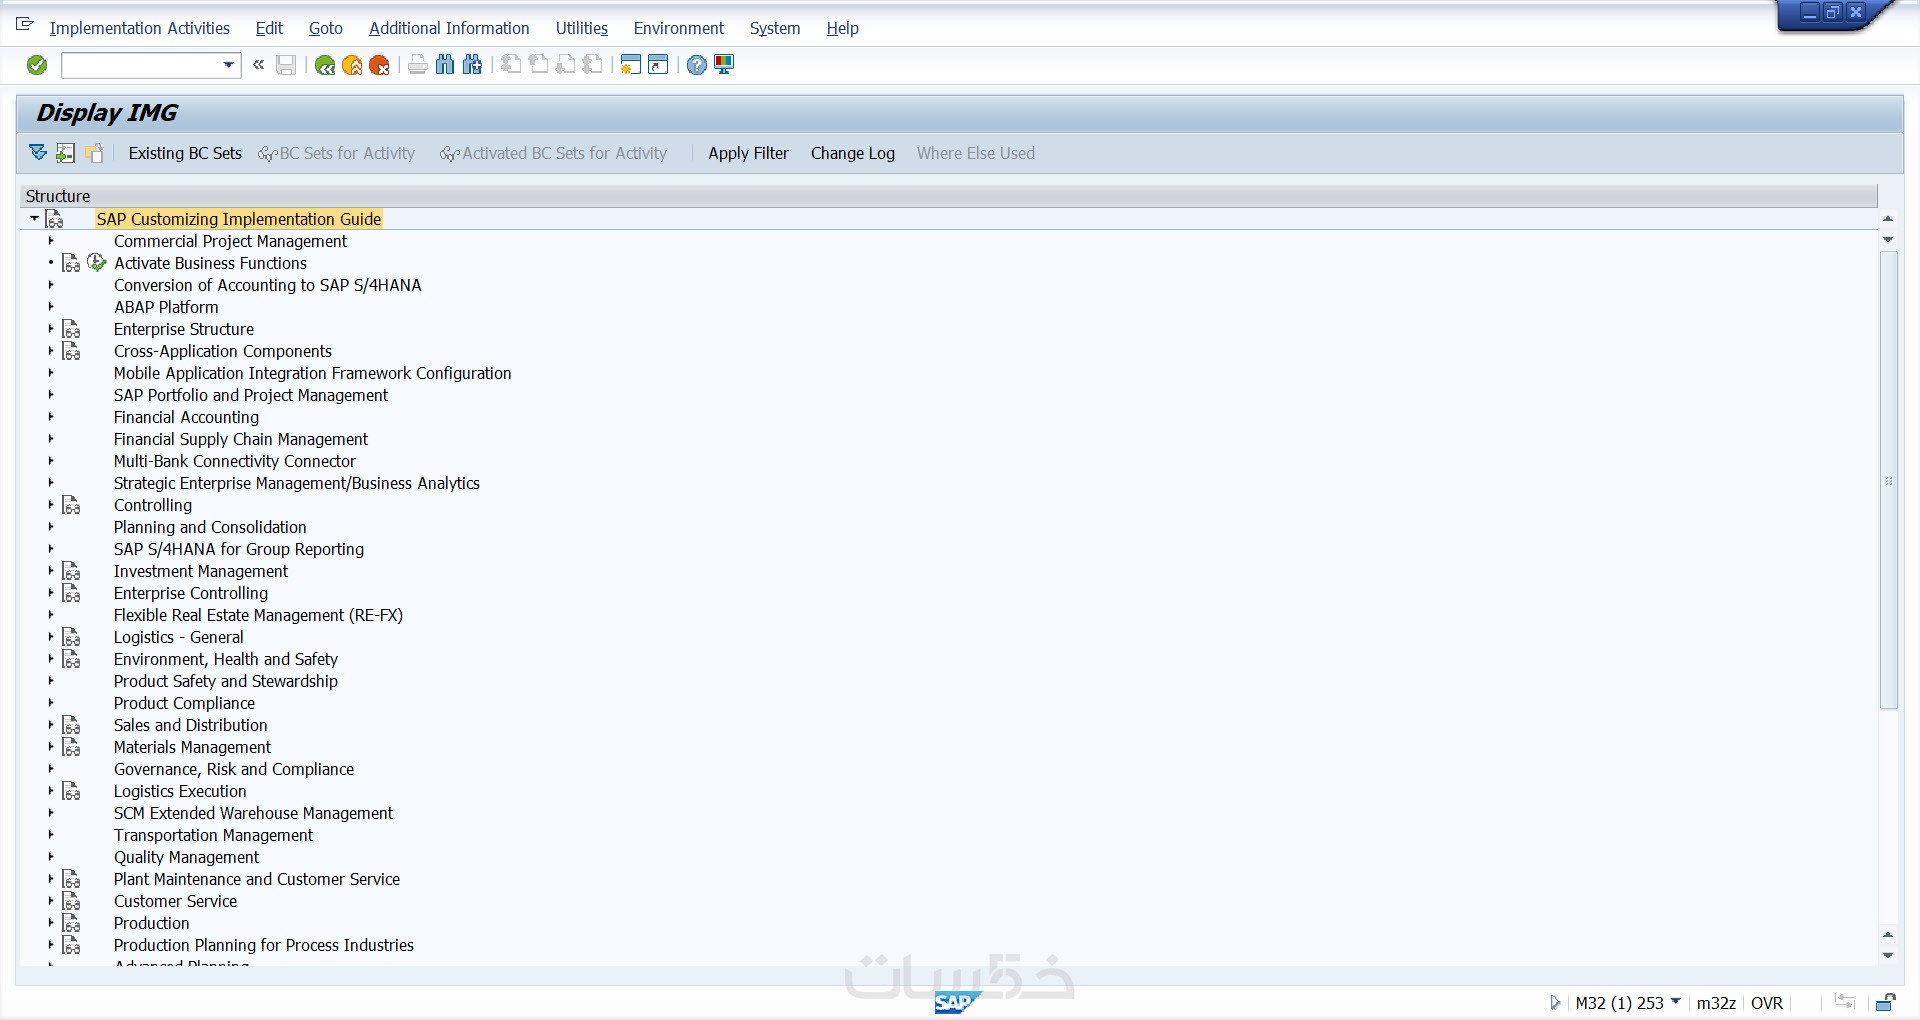
Task: Click the Customize Local Layout monitor icon
Action: [724, 65]
